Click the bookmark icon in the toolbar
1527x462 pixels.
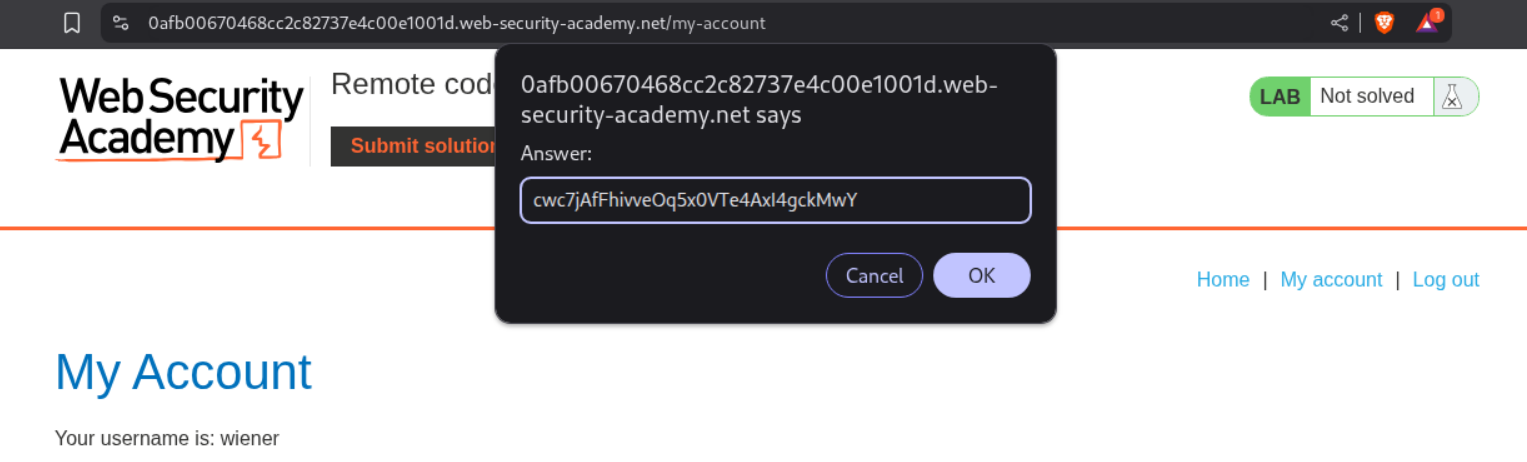72,23
